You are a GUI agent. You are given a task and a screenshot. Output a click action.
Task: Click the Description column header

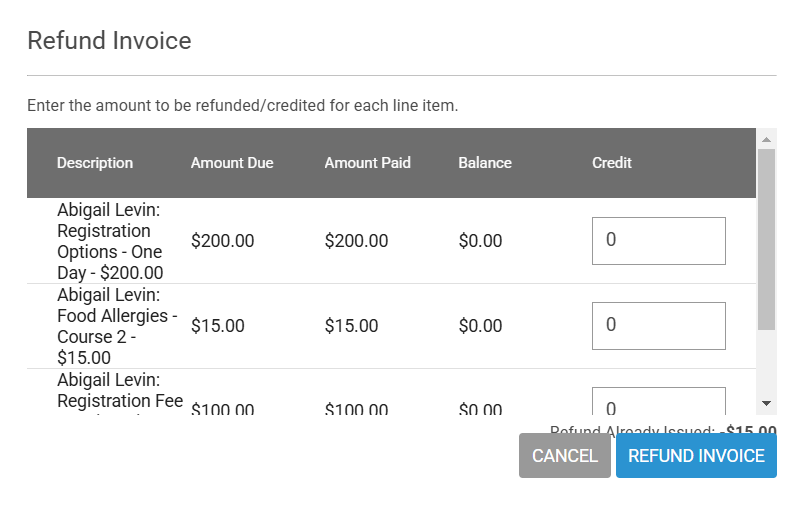pyautogui.click(x=95, y=163)
